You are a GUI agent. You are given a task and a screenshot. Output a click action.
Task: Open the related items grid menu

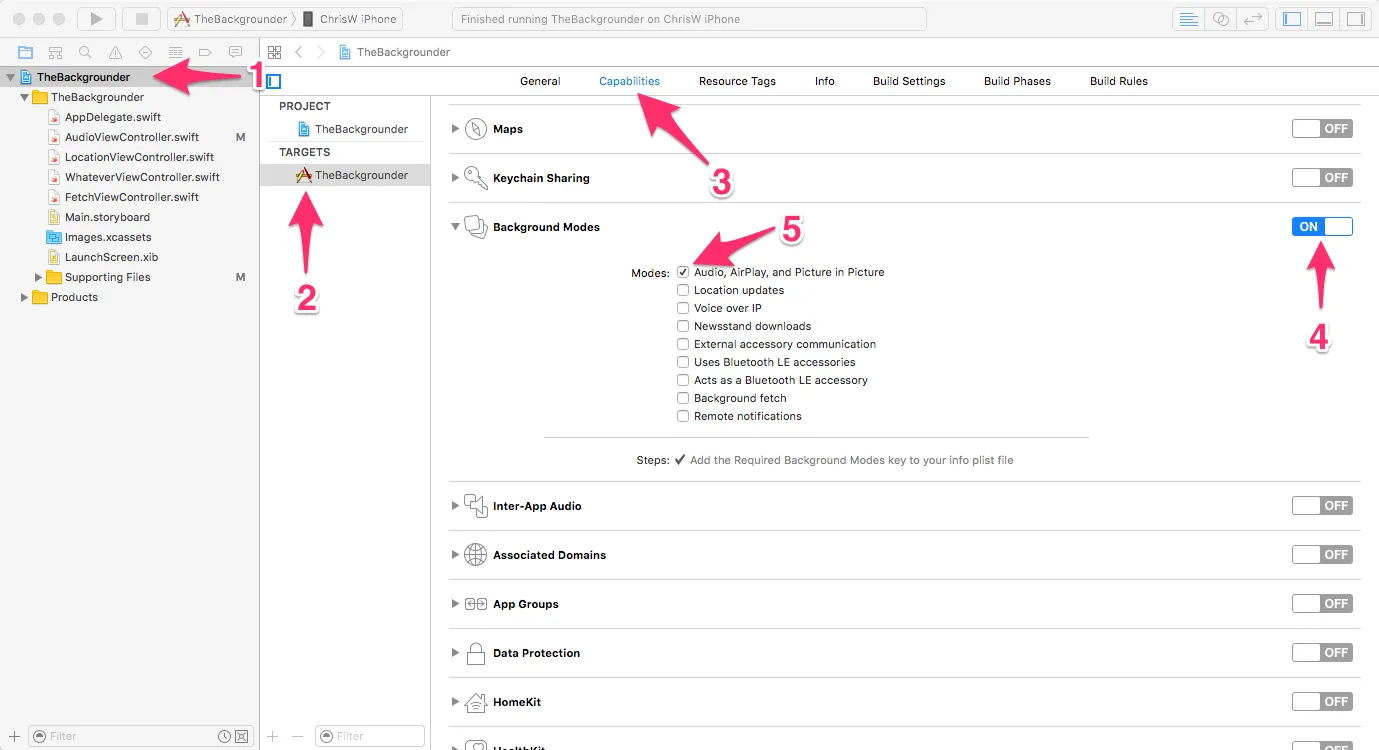[275, 52]
